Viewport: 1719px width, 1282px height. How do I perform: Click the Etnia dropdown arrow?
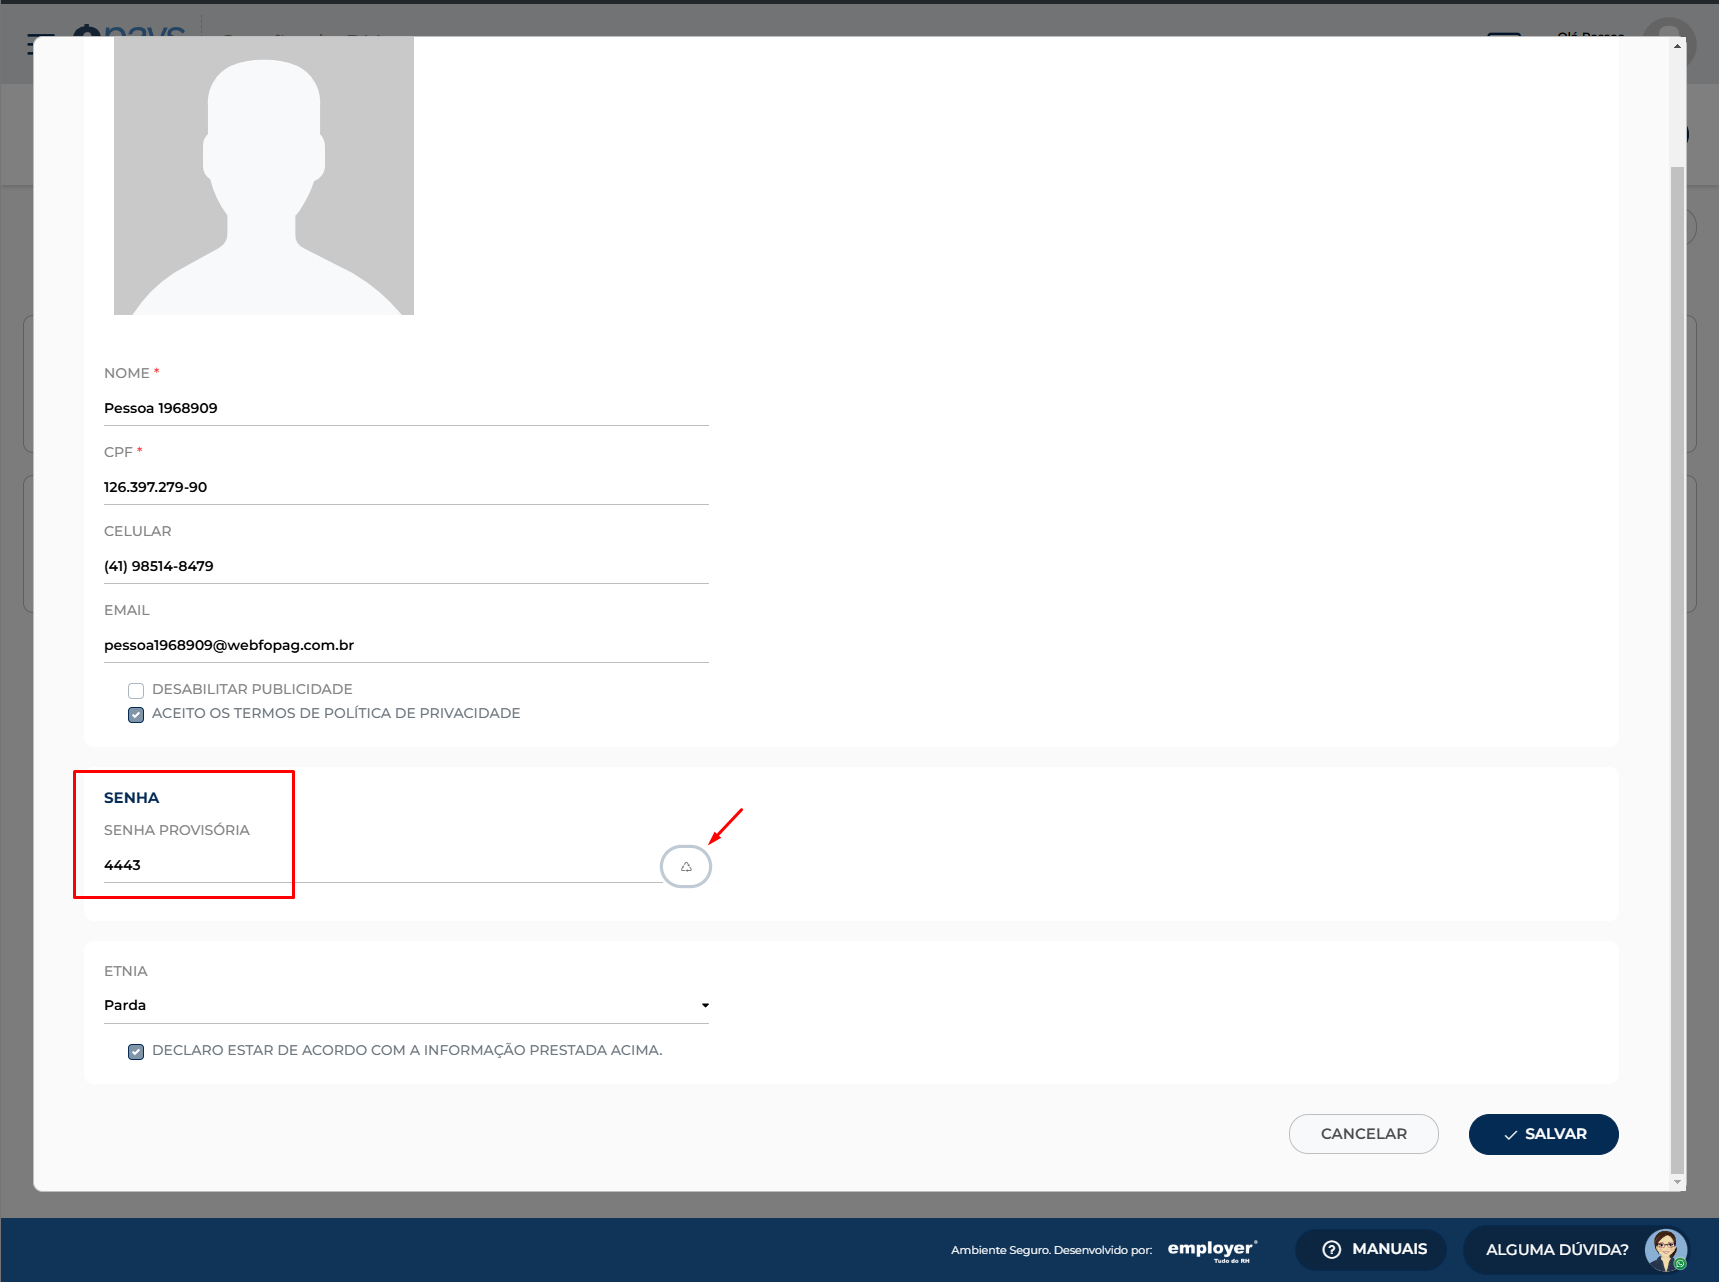(x=705, y=1005)
